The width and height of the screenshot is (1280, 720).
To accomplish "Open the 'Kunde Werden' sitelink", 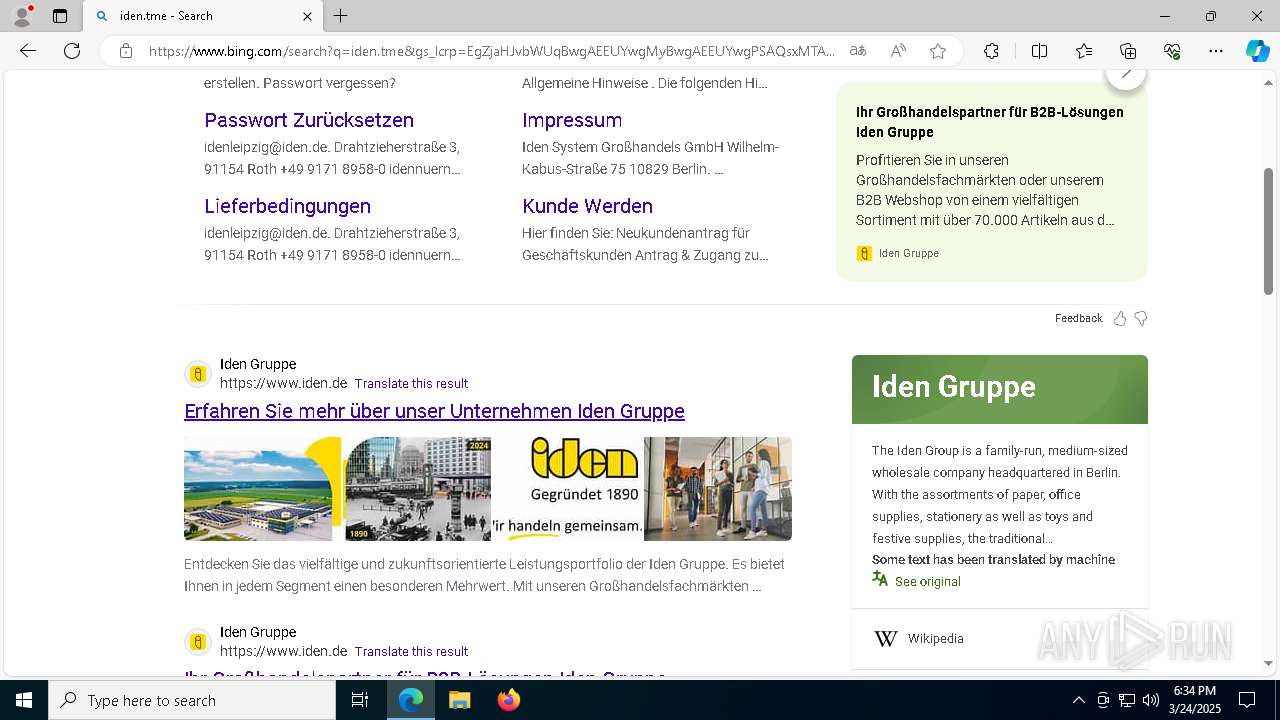I will click(x=587, y=206).
